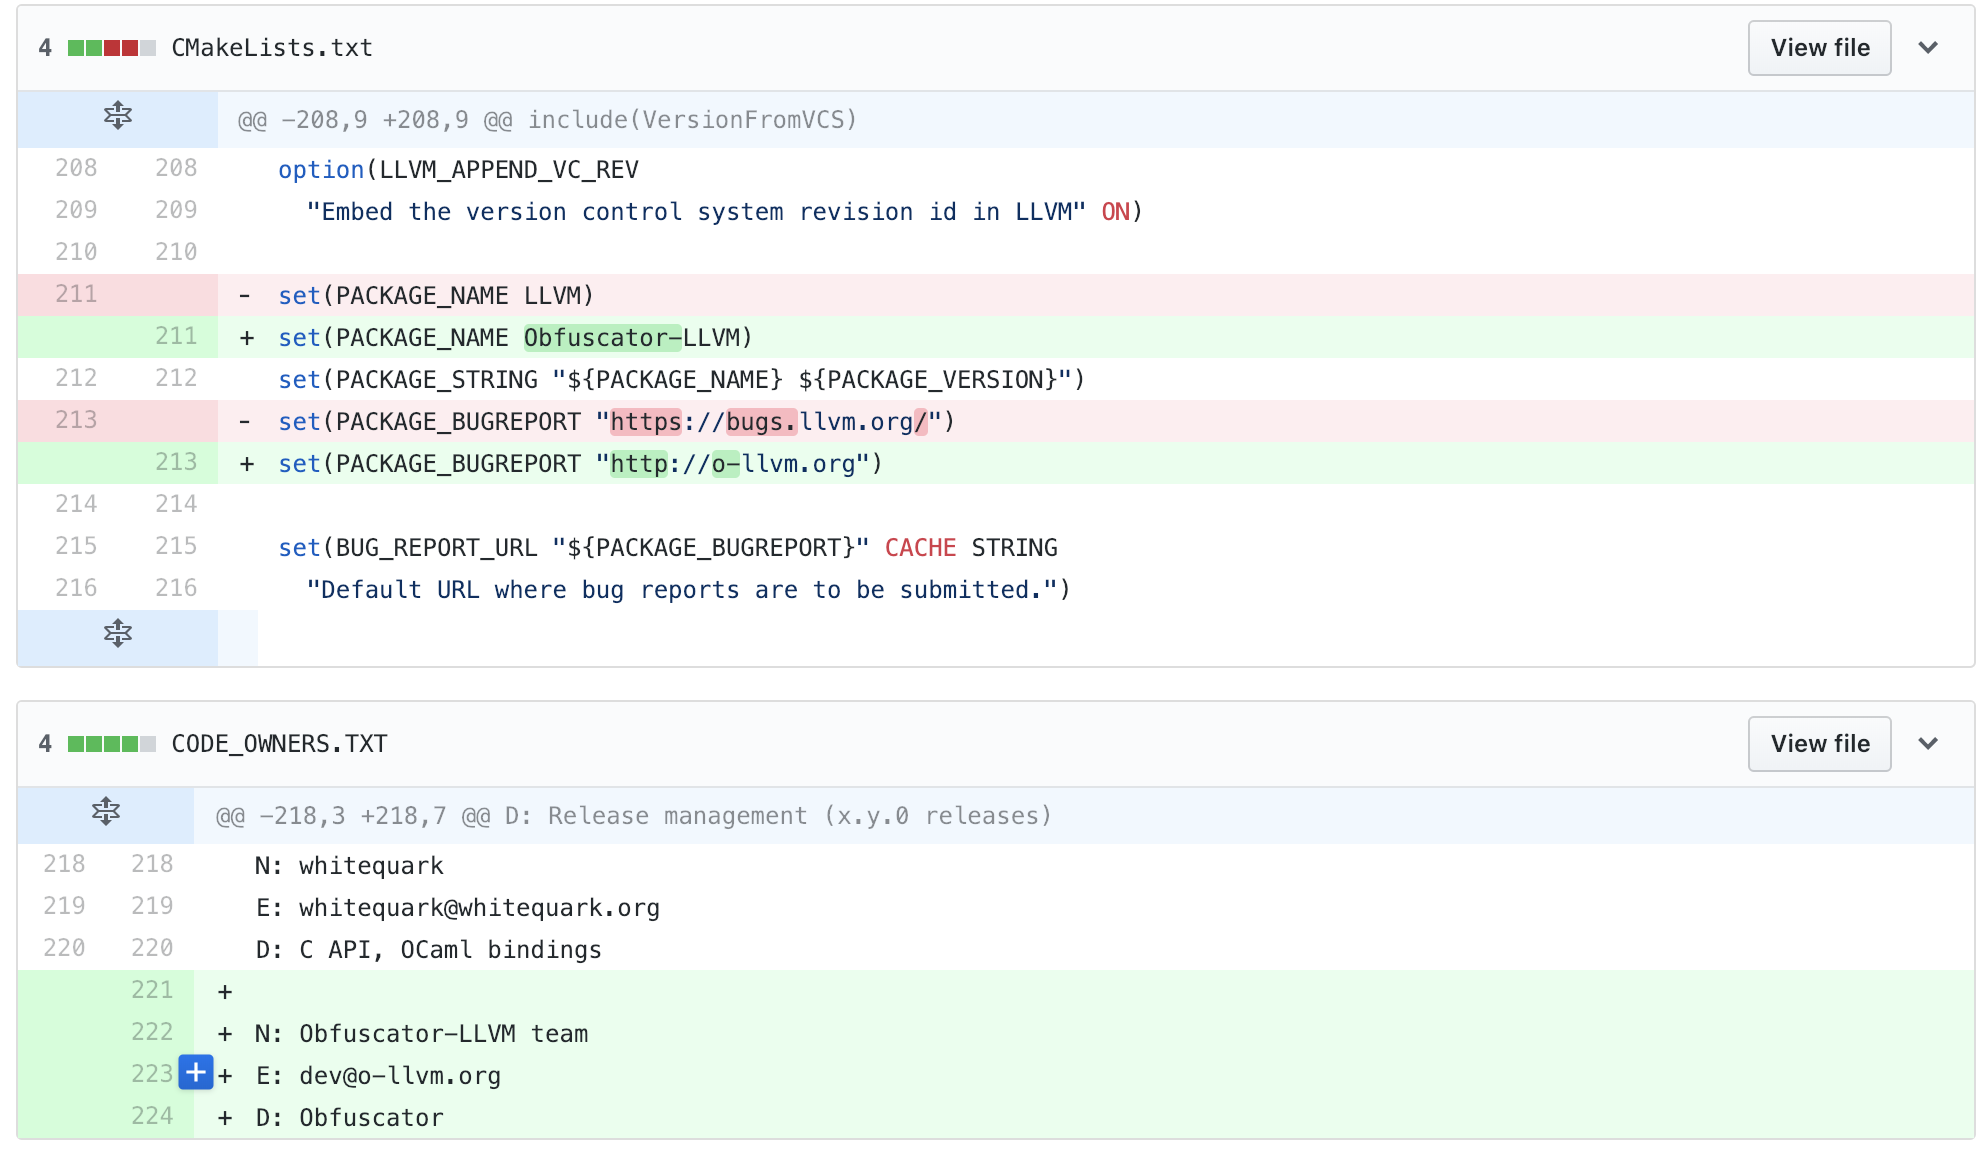Viewport: 1984px width, 1152px height.
Task: Click added Obfuscator-LLVM PACKAGE_NAME line
Action: point(515,338)
